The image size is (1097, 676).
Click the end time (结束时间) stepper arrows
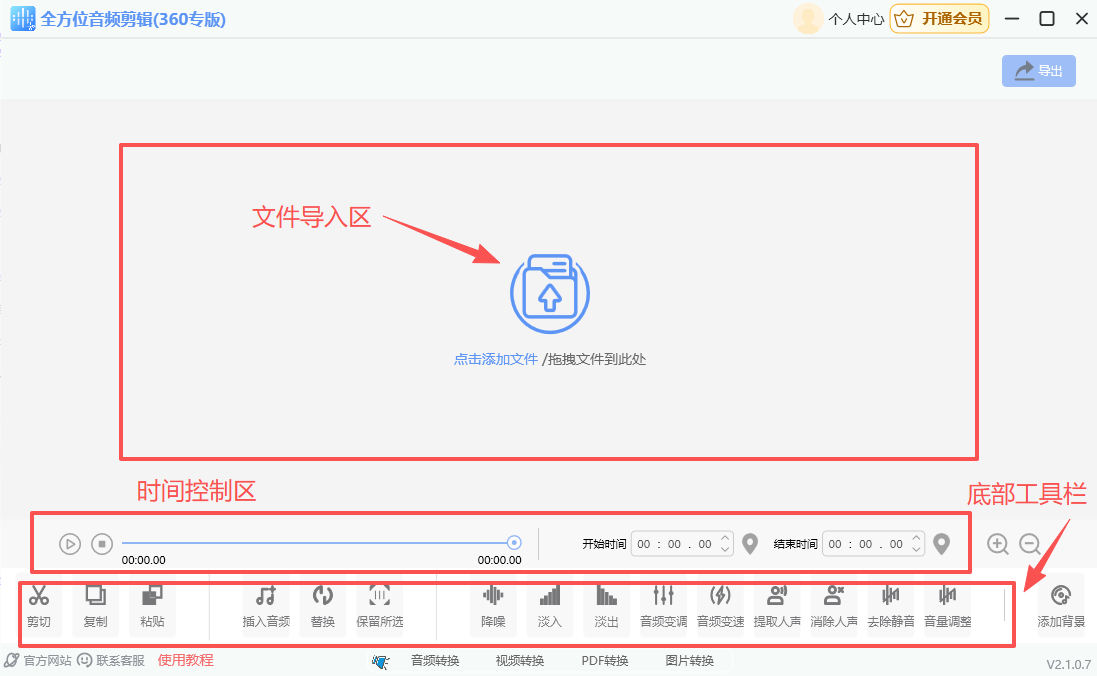pyautogui.click(x=916, y=544)
